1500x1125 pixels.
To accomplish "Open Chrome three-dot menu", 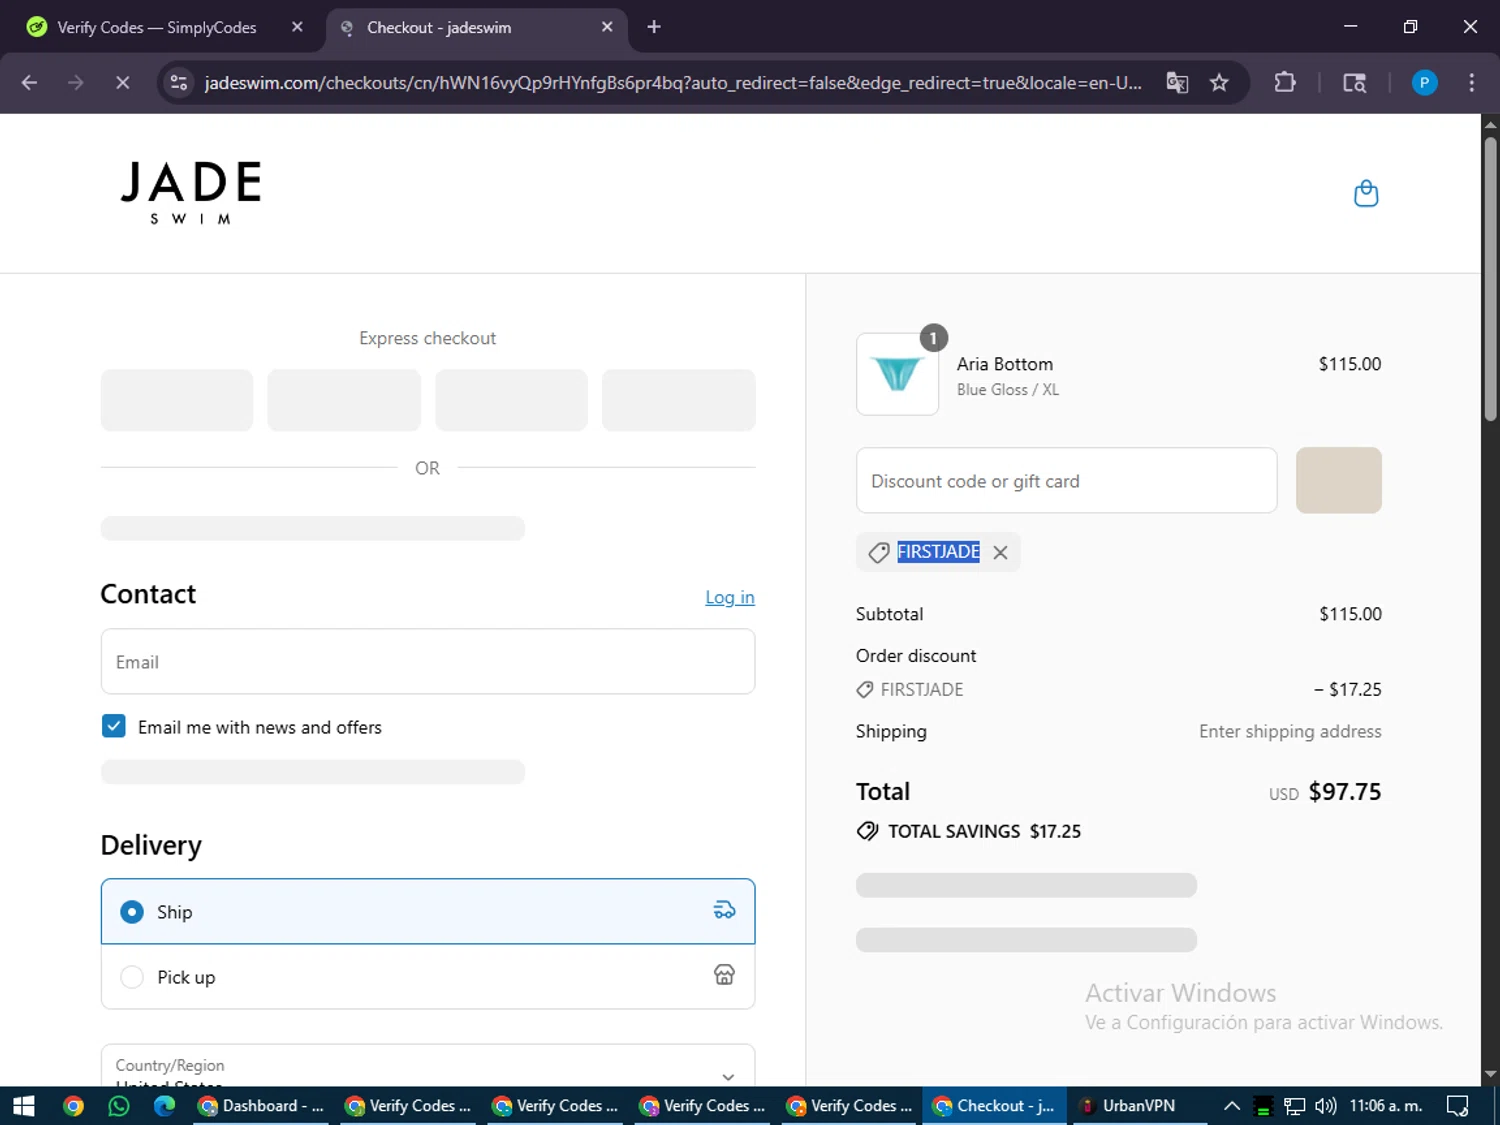I will [x=1471, y=83].
